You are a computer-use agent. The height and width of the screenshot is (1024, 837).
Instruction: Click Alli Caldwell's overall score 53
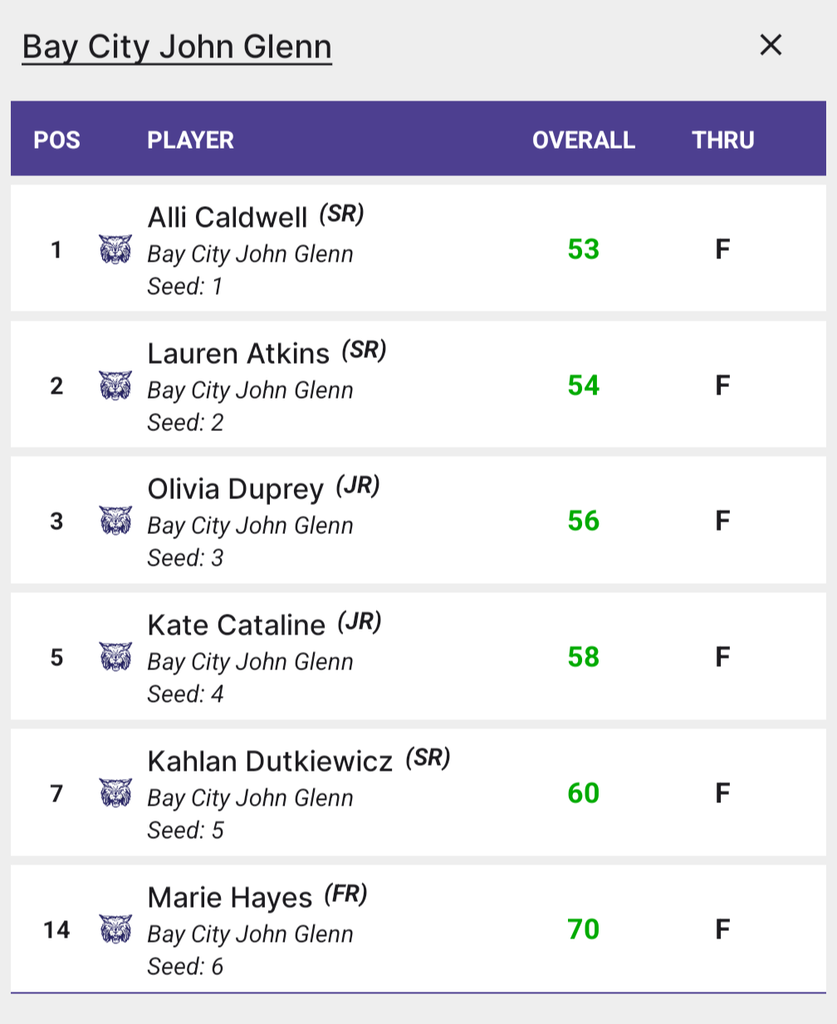583,249
